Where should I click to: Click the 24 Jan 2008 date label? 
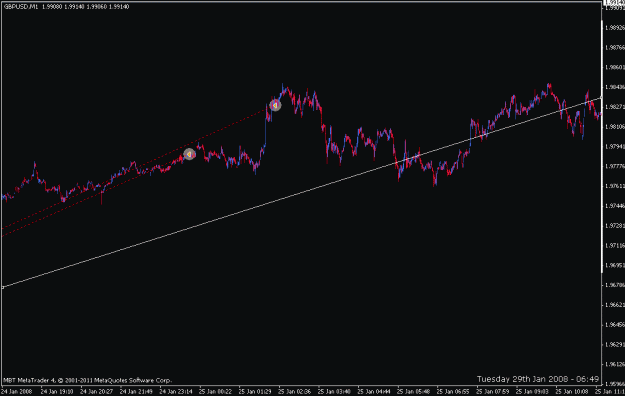tap(17, 392)
